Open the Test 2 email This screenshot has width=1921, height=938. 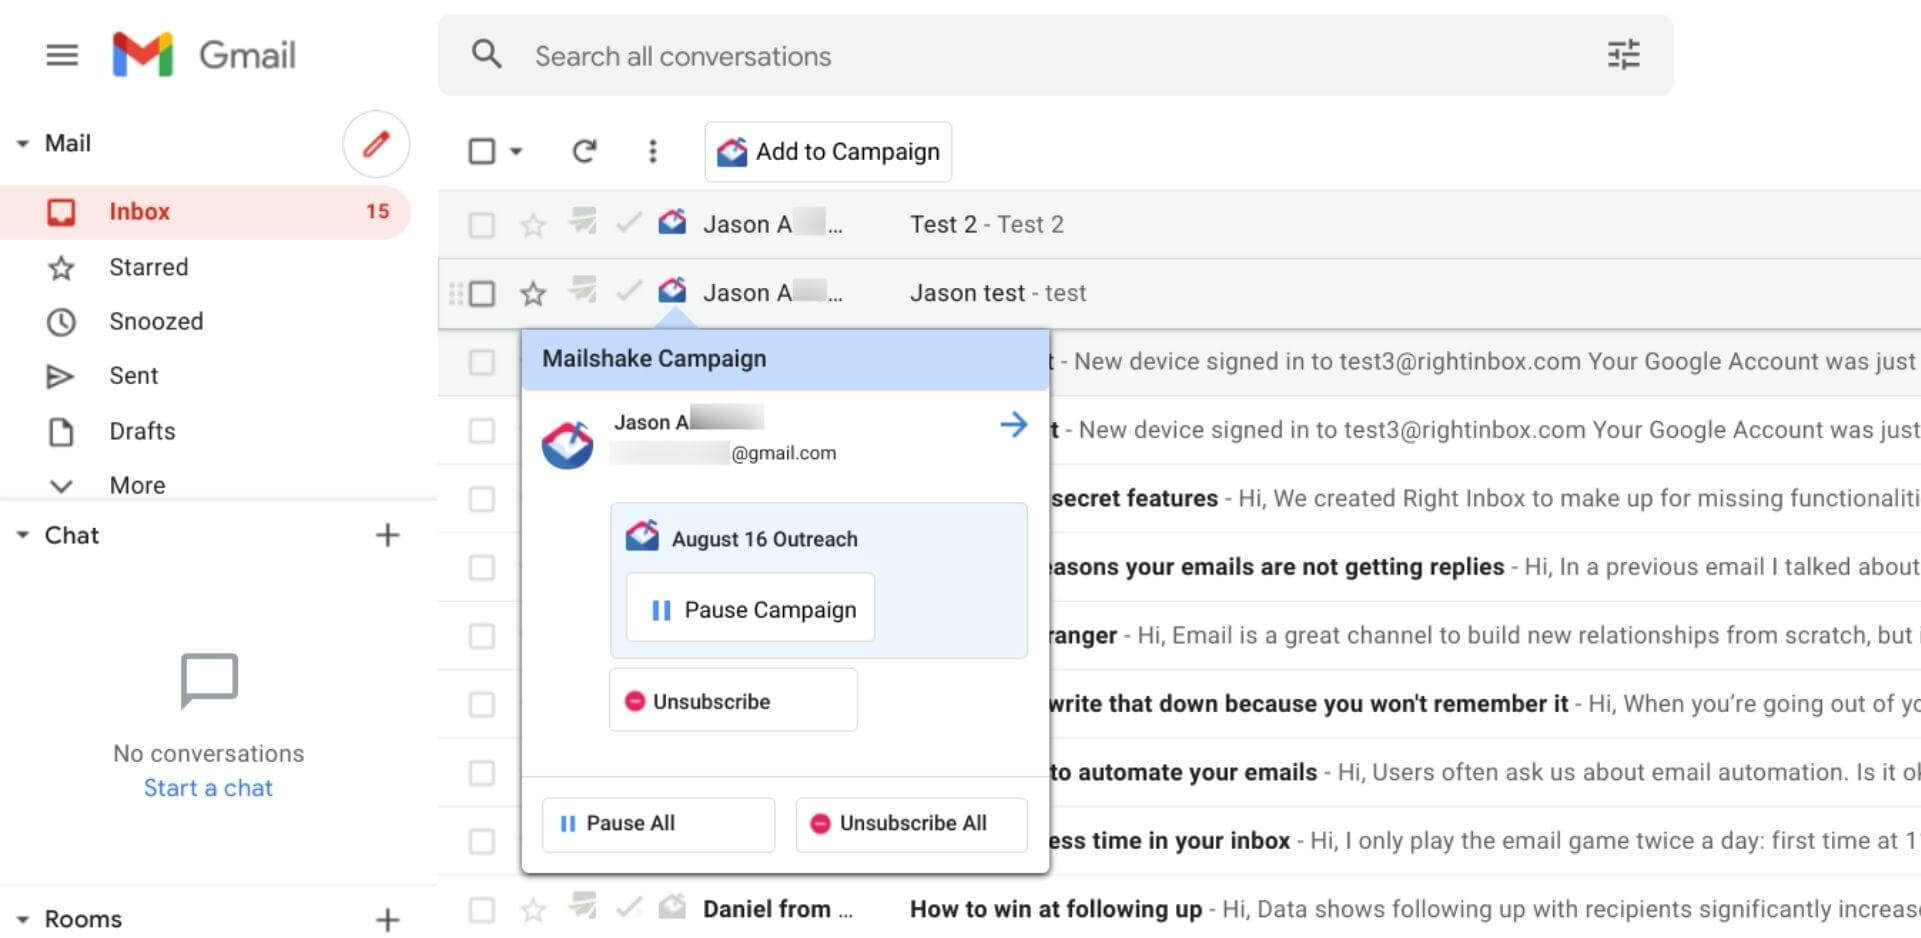(x=1180, y=225)
